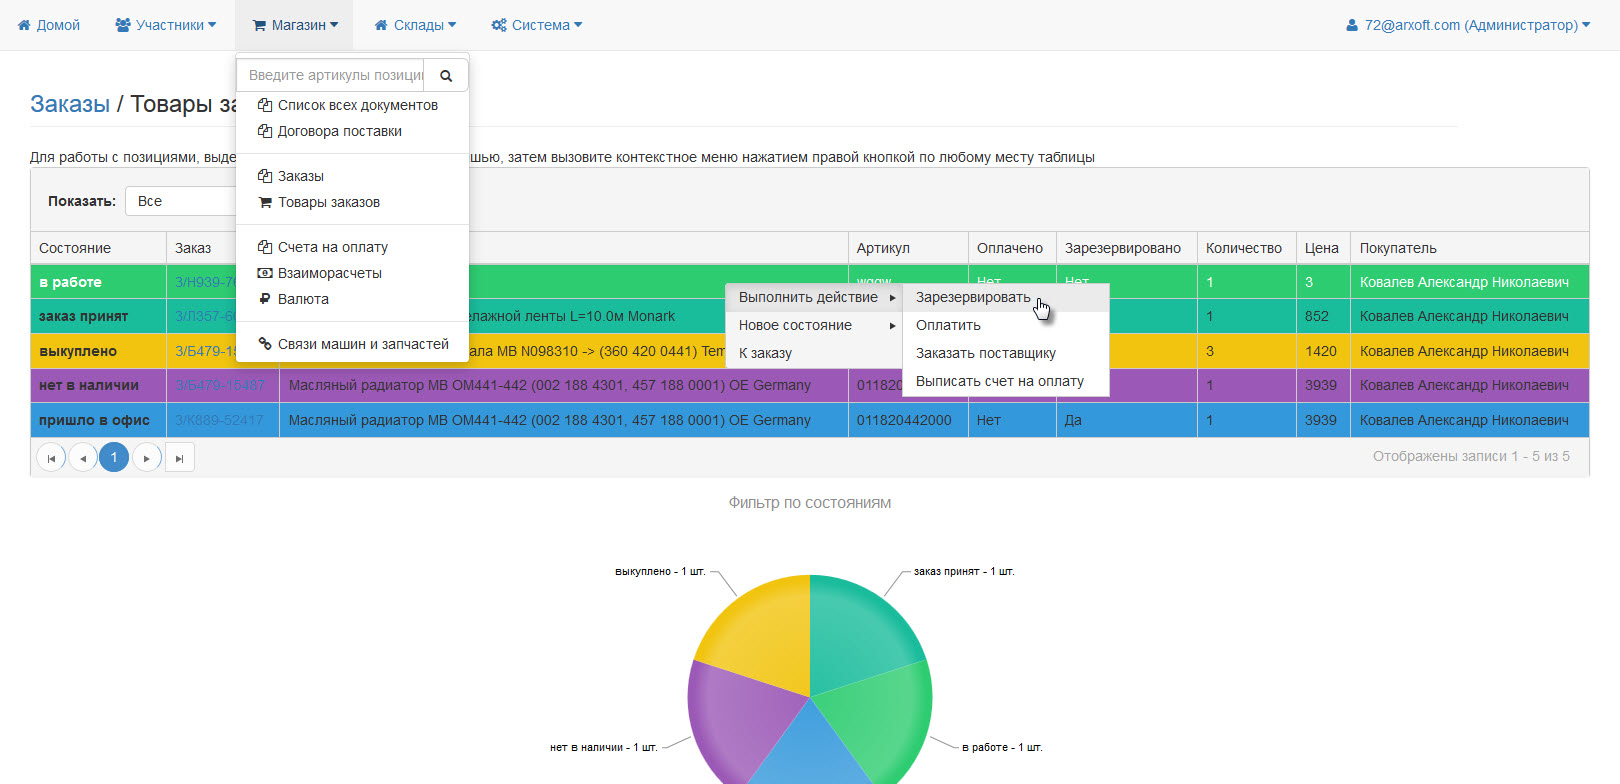Go to the previous page arrow

[x=83, y=458]
